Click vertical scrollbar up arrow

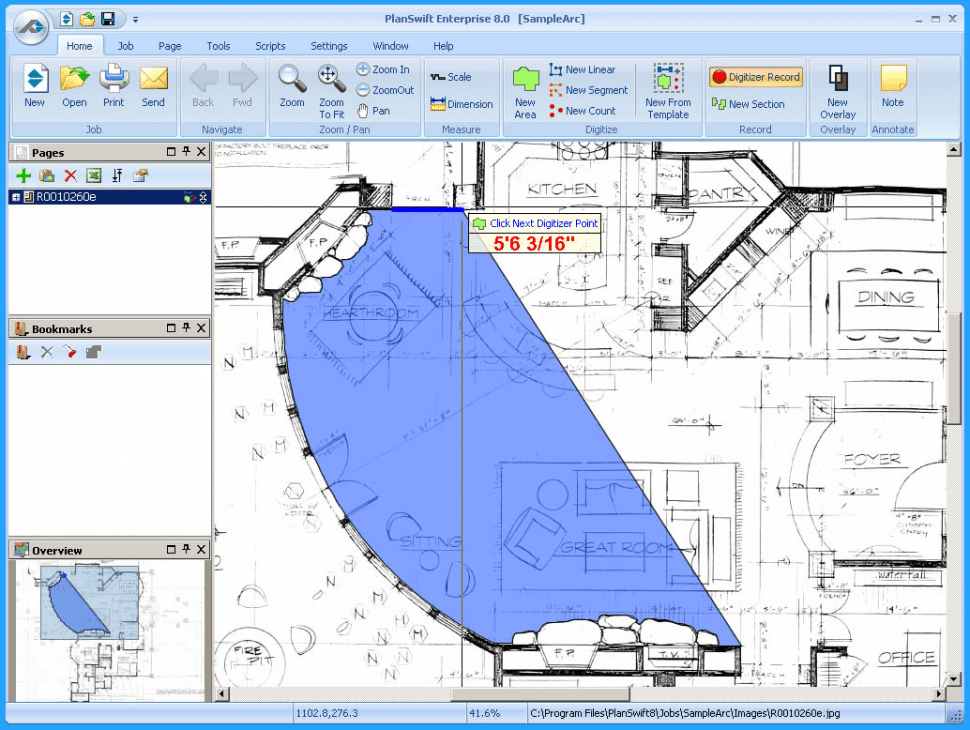[953, 149]
